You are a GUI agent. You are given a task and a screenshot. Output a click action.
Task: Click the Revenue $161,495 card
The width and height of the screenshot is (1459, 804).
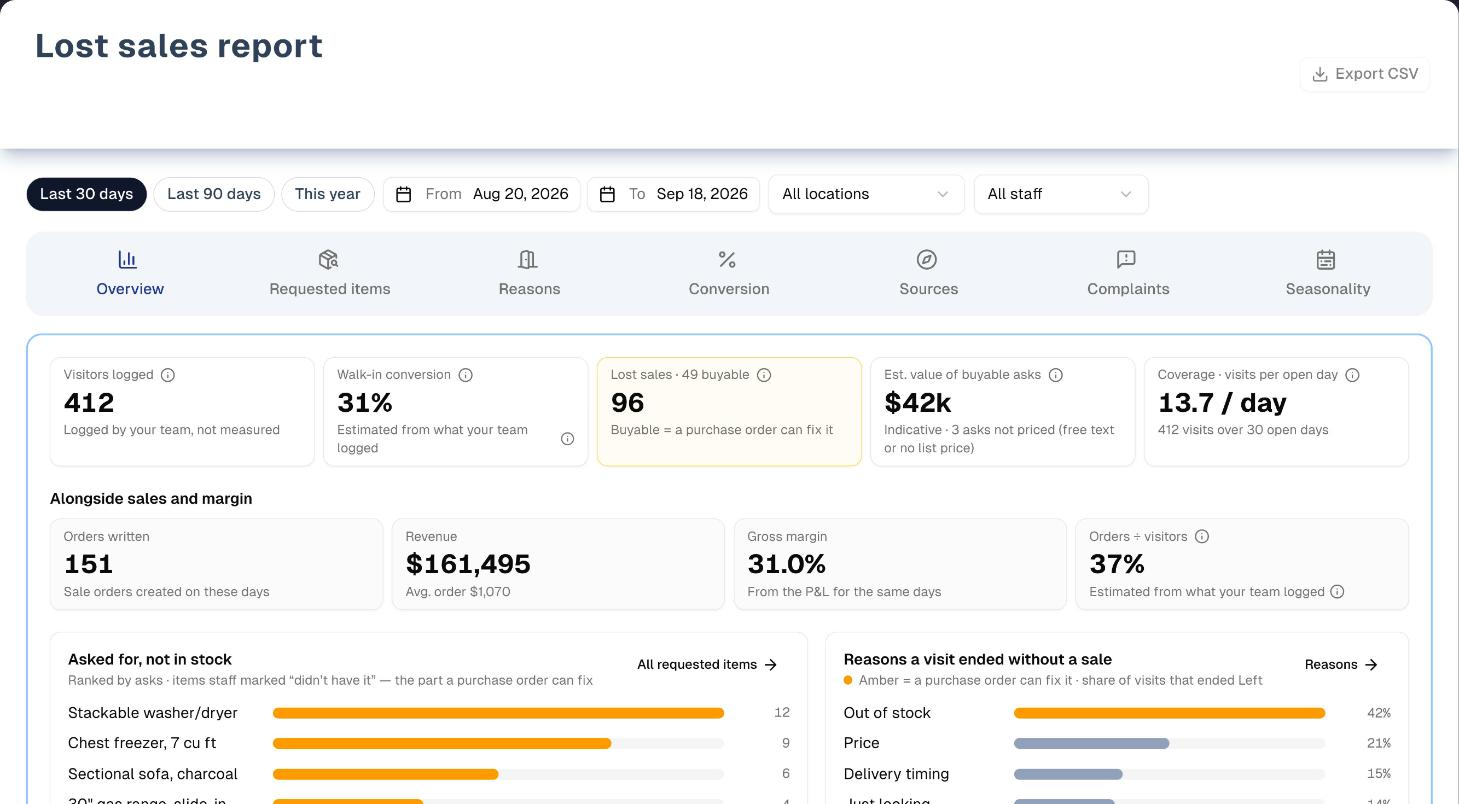558,564
